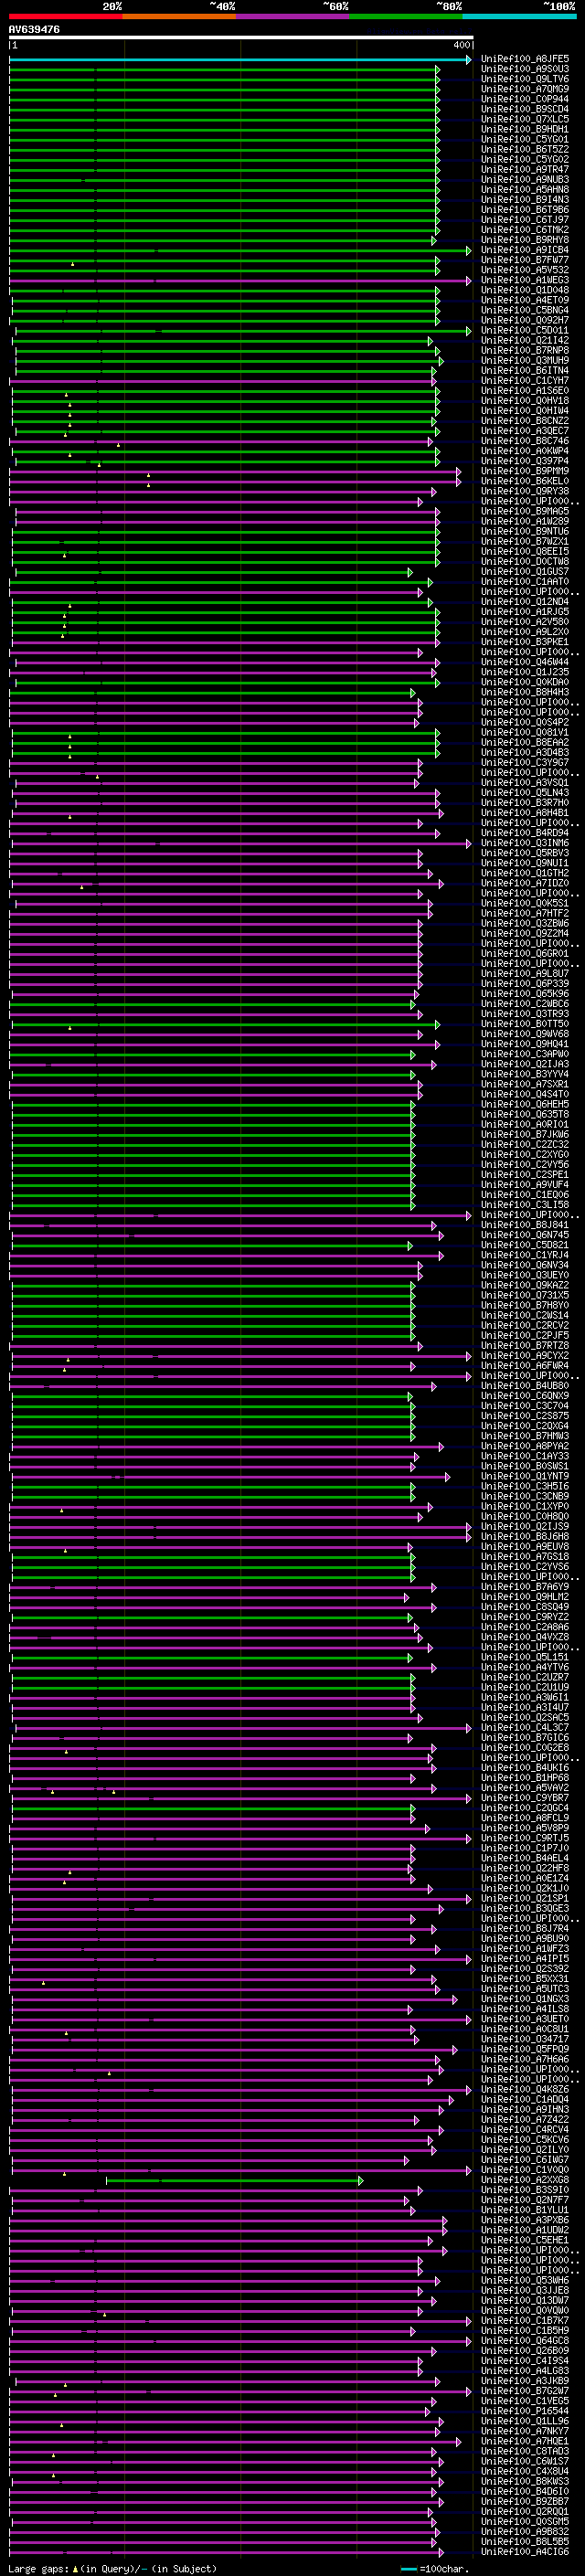Select the UniRef100_A9NUB3 entry
The image size is (585, 2576).
[525, 180]
